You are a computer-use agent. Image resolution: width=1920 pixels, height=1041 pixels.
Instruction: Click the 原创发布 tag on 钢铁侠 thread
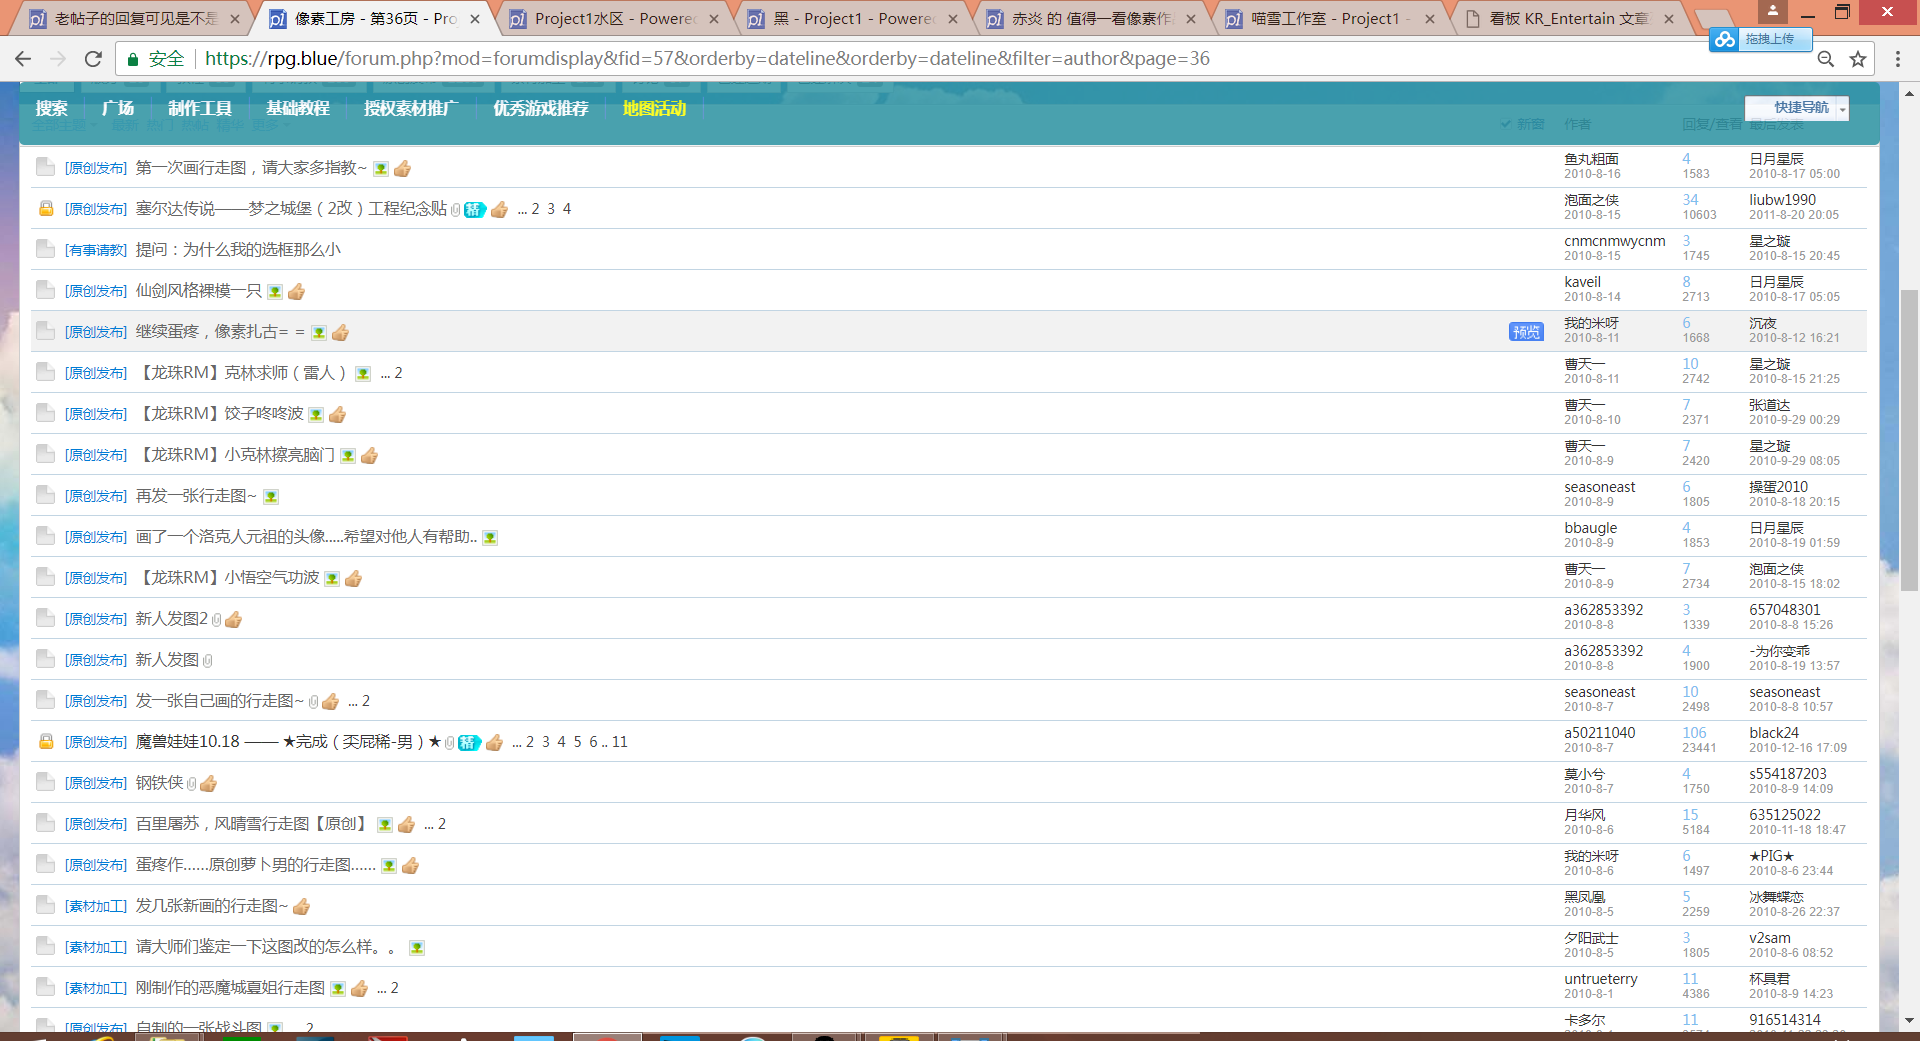(x=96, y=783)
